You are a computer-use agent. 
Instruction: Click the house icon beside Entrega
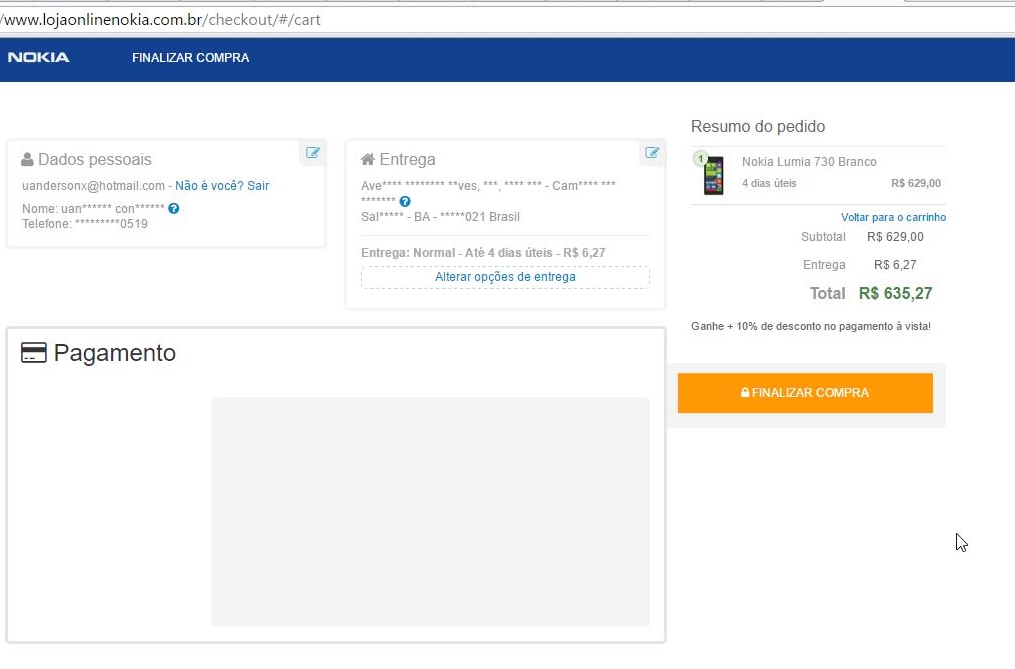pos(368,159)
